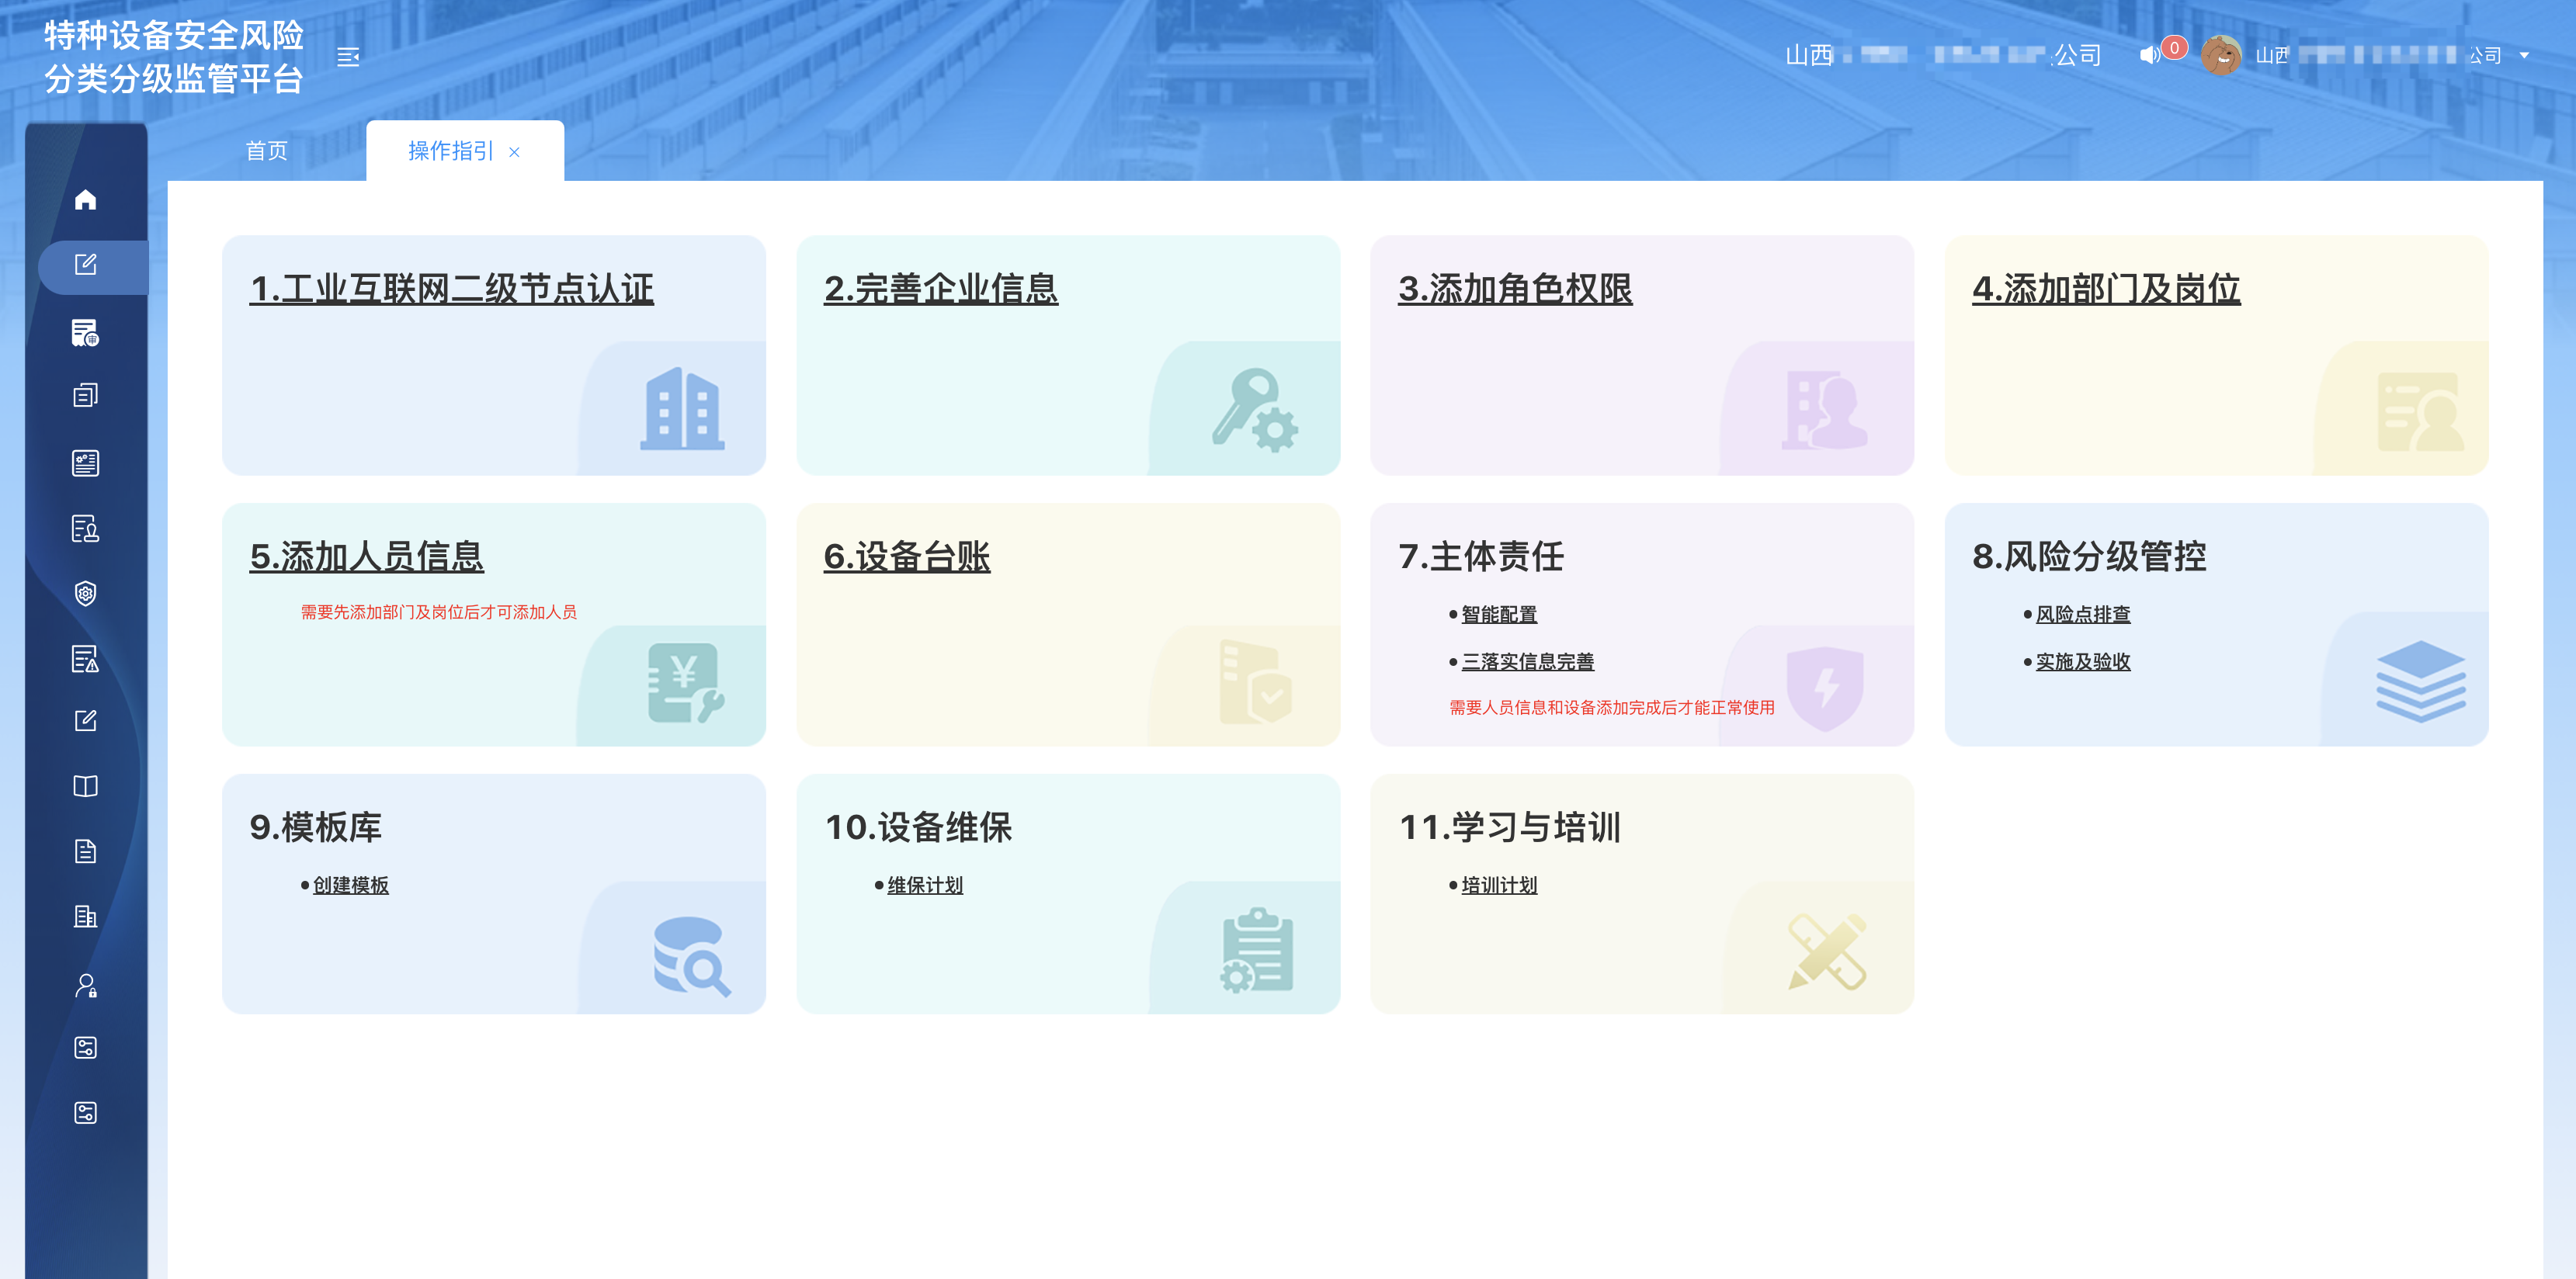Open the non-highlighted pencil-edit sidebar icon
The image size is (2576, 1279).
pyautogui.click(x=86, y=721)
